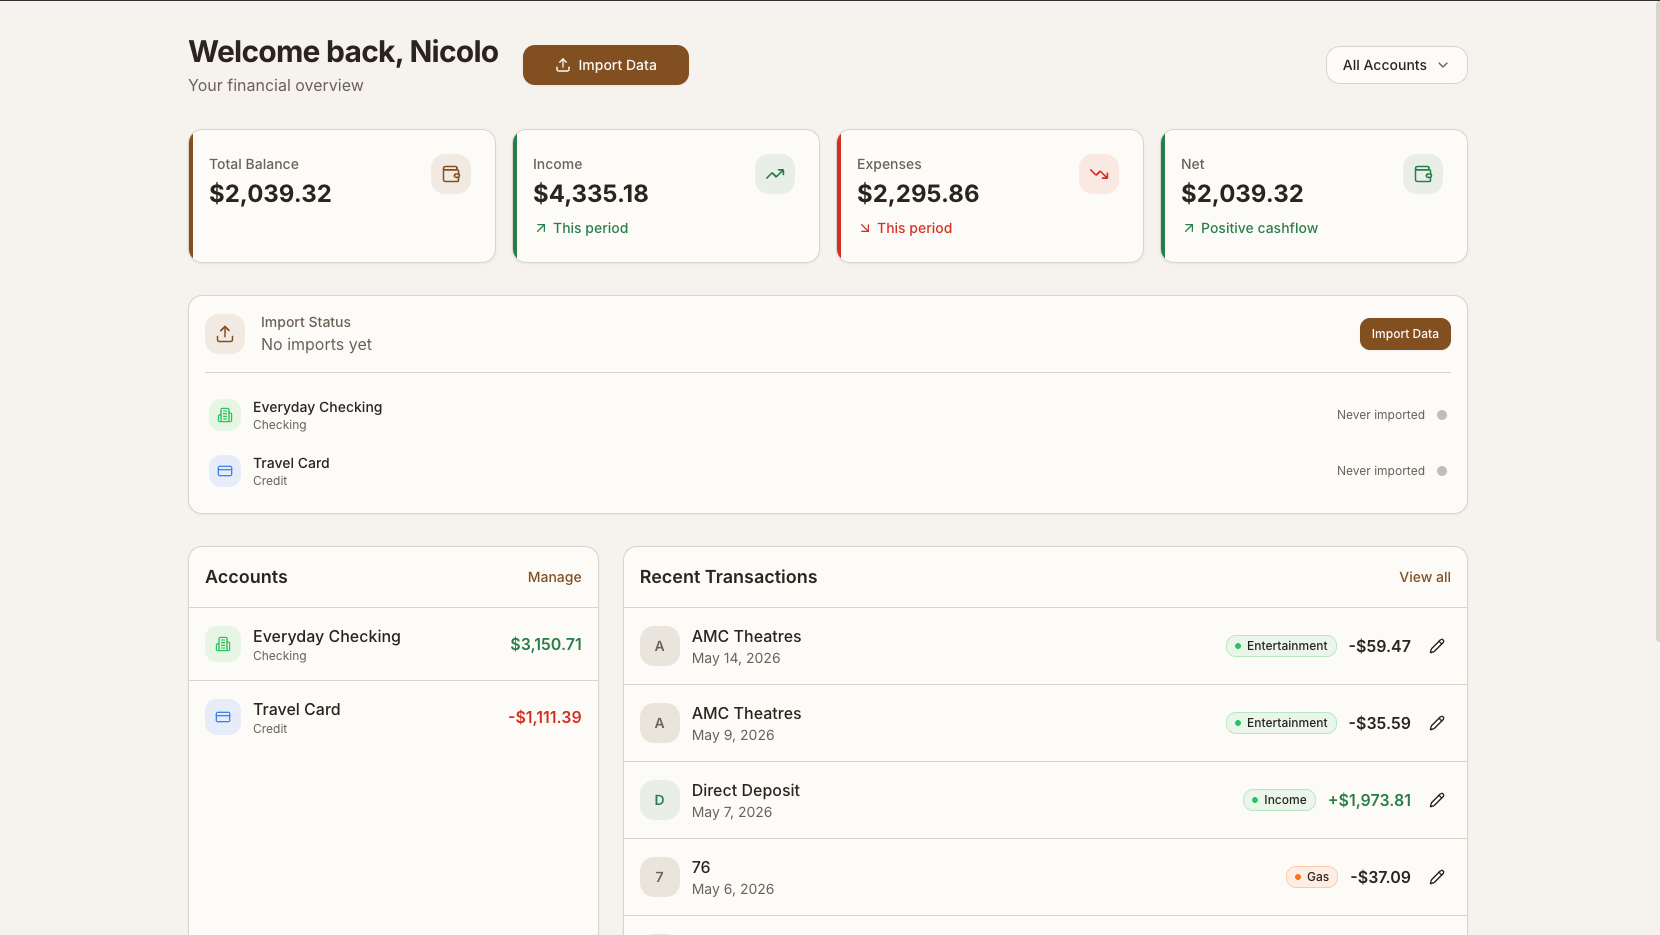1660x935 pixels.
Task: Click the downward trend icon on Expenses card
Action: tap(1099, 174)
